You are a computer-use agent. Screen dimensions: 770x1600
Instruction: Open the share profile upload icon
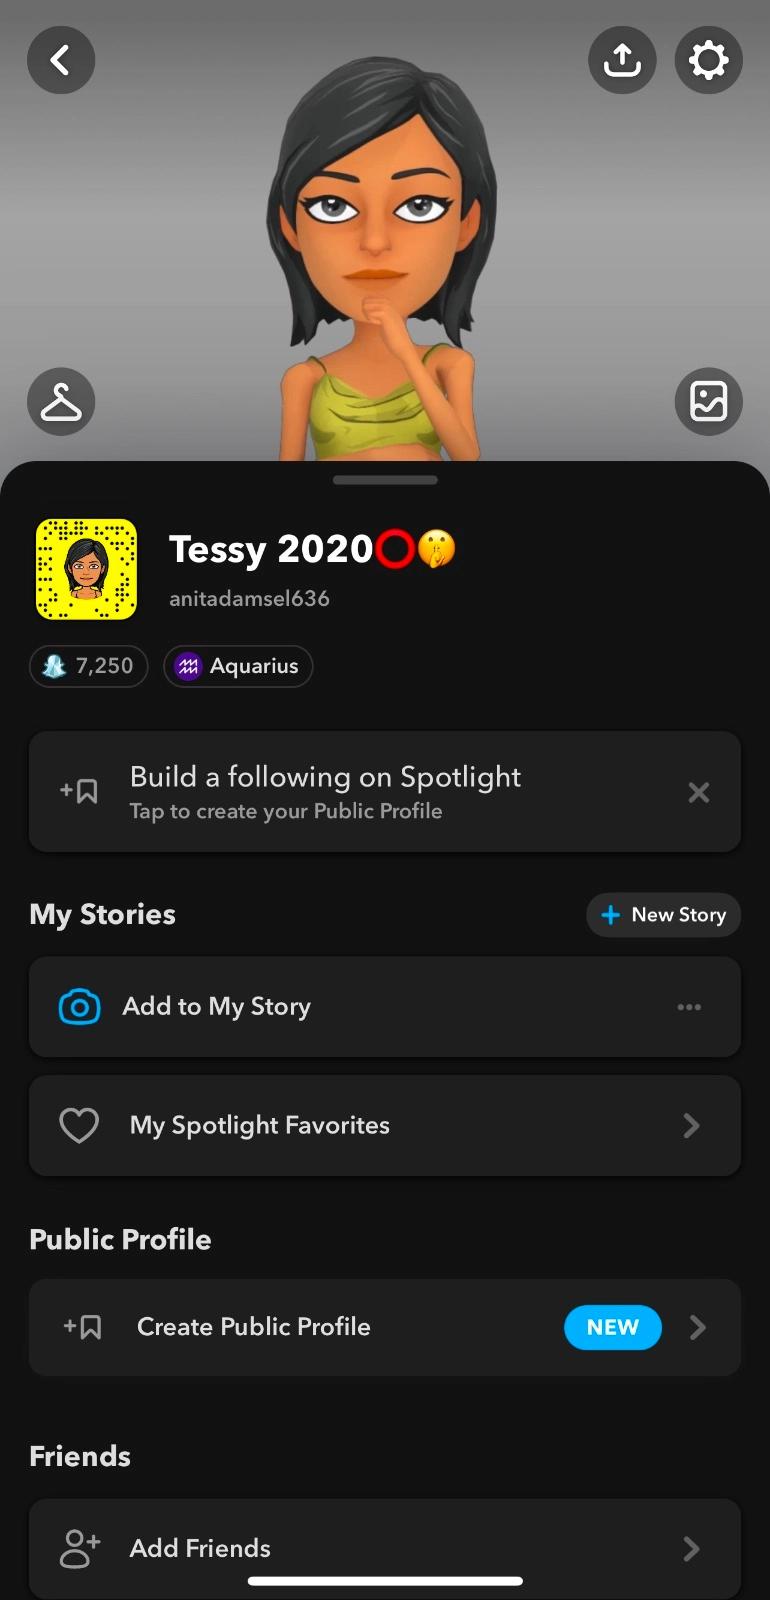[622, 60]
